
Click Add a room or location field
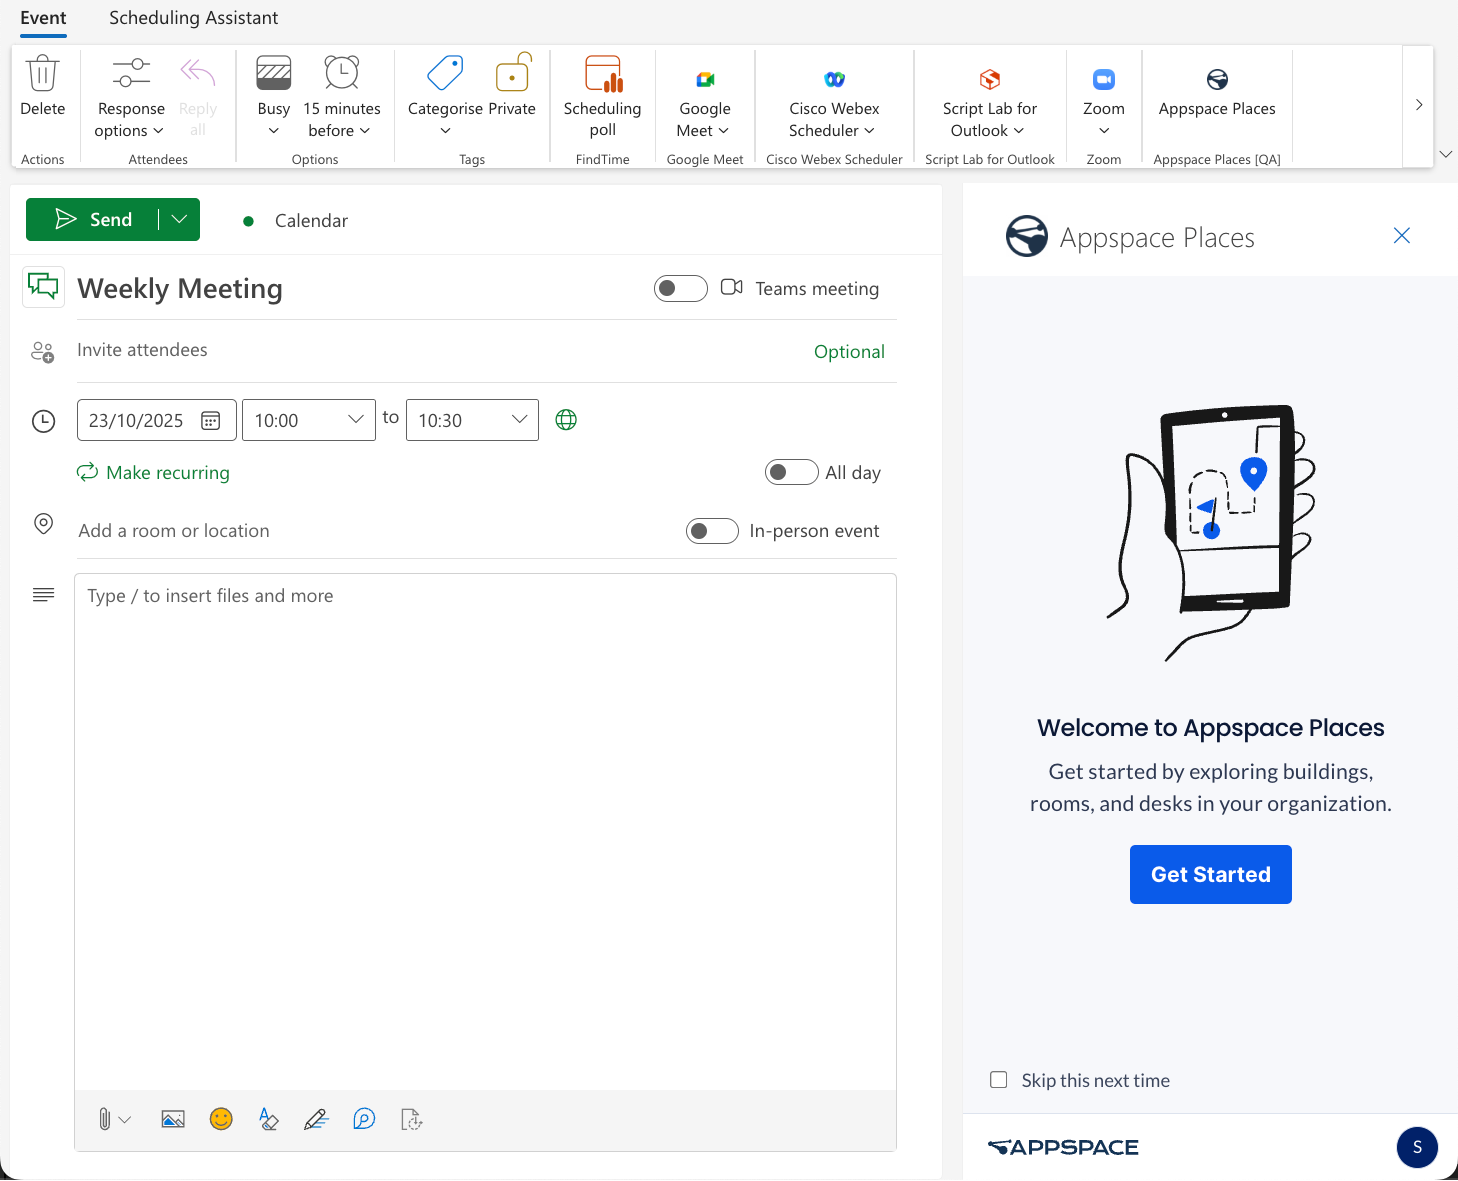(375, 531)
